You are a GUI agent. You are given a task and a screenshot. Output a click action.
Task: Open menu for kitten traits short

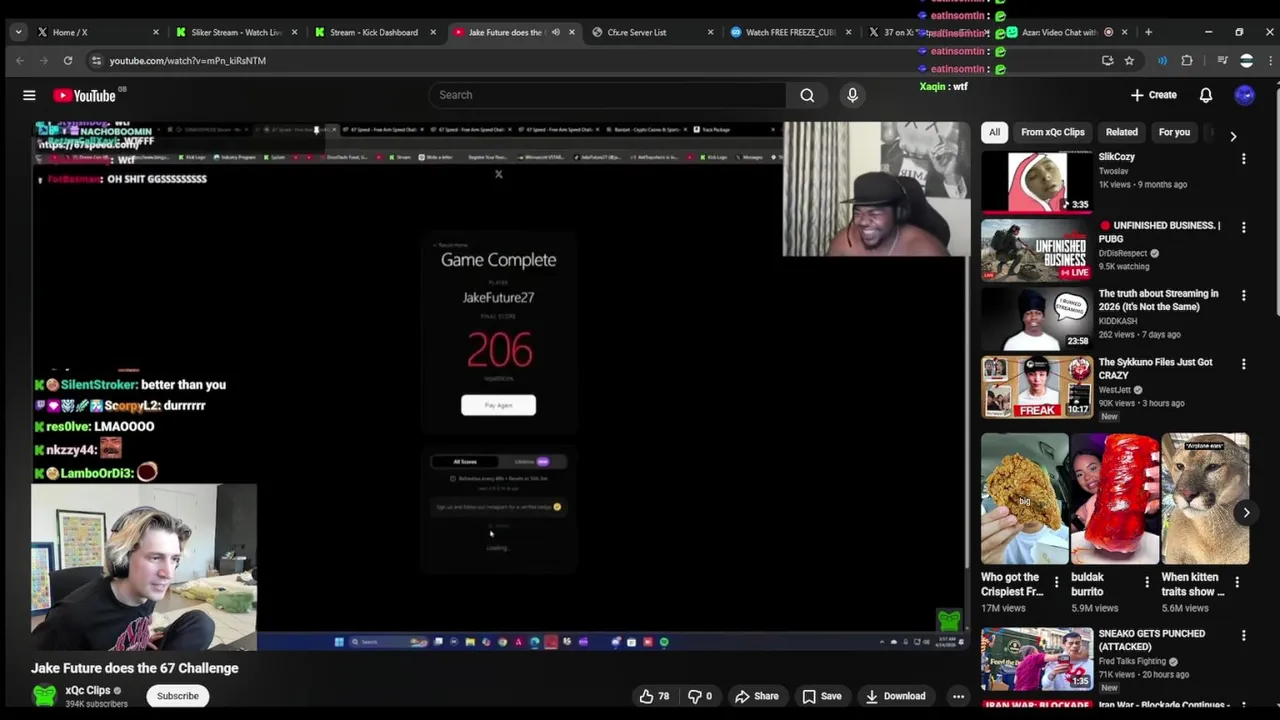[x=1237, y=582]
